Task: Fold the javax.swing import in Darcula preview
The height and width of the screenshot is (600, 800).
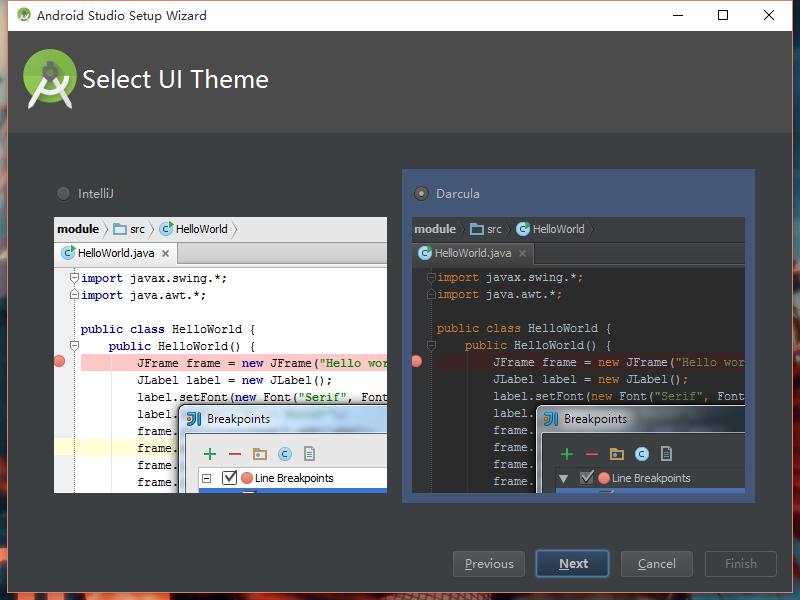Action: point(431,278)
